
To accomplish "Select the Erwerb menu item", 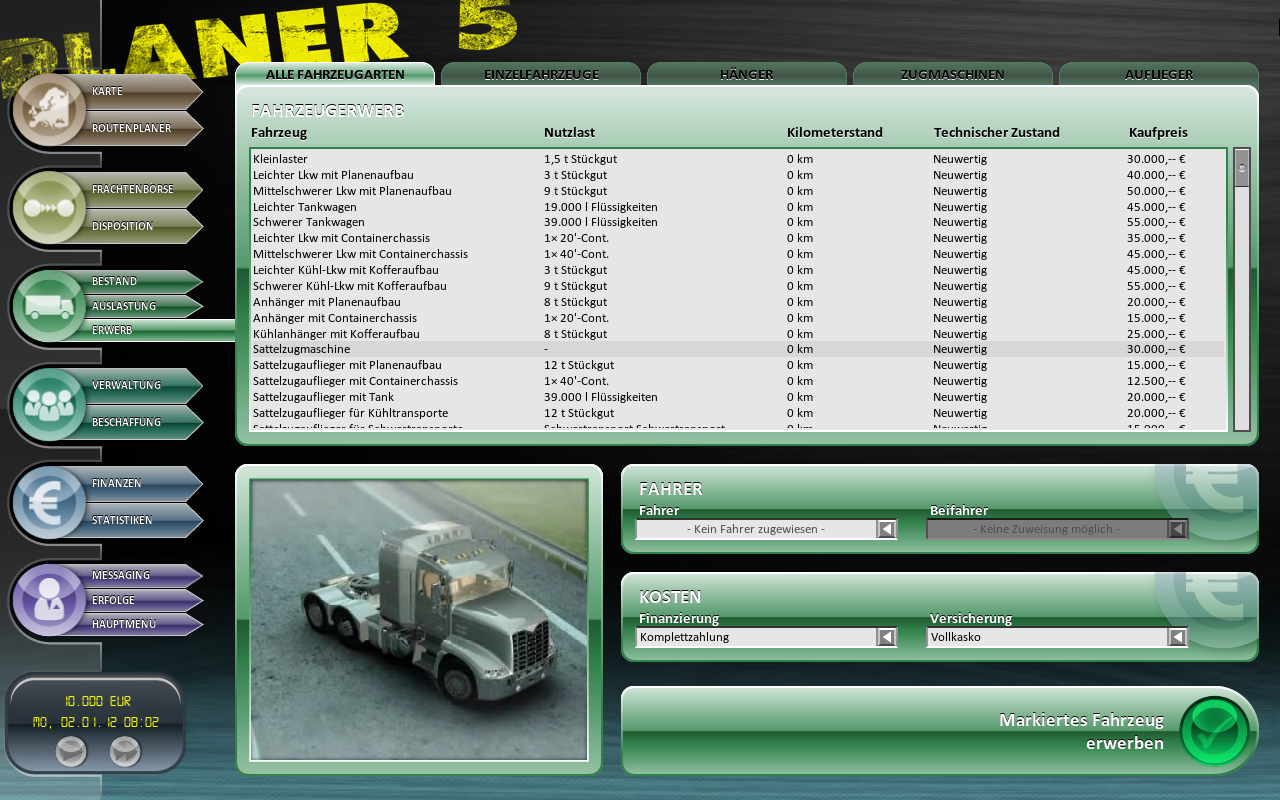I will pyautogui.click(x=160, y=330).
